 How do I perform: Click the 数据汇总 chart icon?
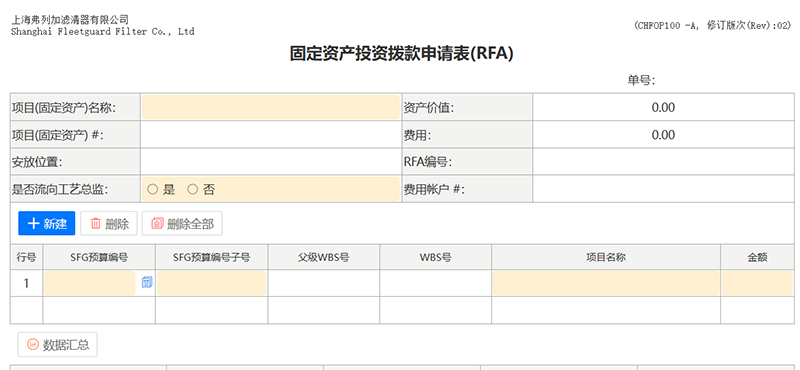[33, 344]
